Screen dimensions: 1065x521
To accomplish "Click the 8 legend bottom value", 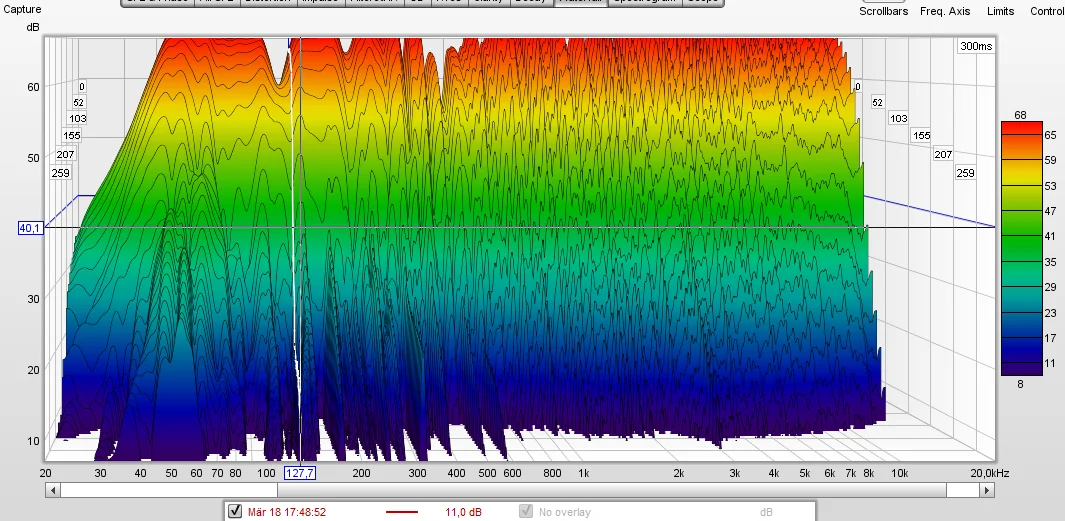I will pos(1019,384).
